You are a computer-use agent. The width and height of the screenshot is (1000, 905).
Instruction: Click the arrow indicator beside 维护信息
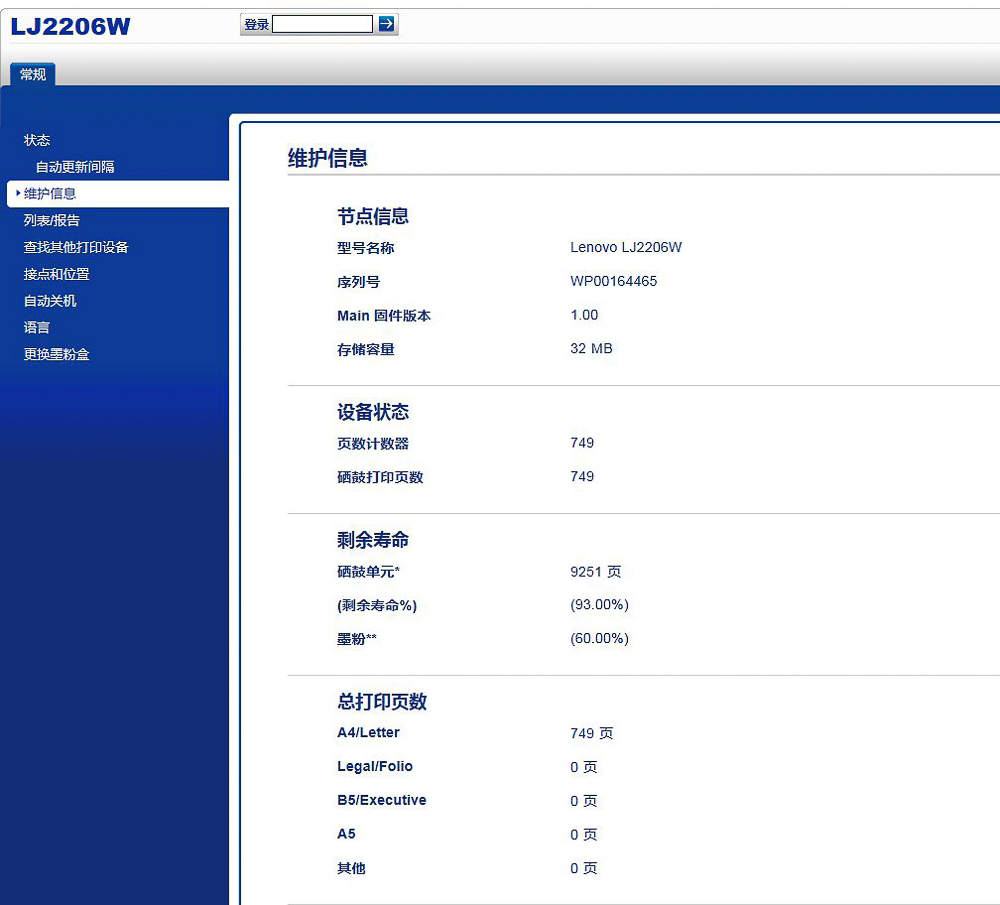tap(17, 194)
